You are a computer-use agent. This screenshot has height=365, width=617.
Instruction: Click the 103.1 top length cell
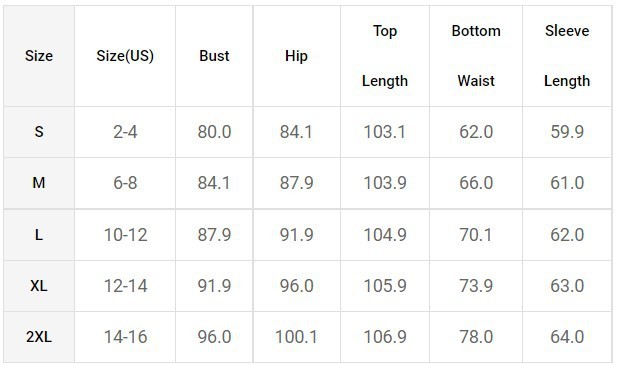(385, 132)
